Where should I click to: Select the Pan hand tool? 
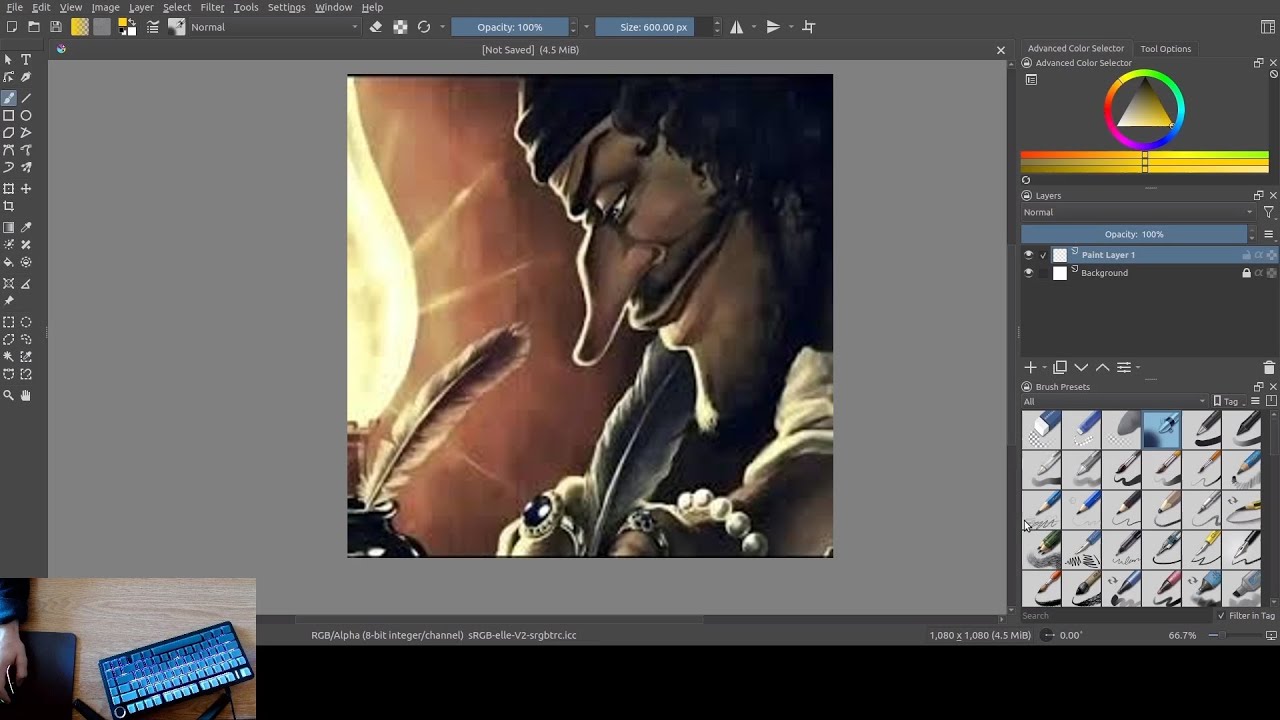pos(26,396)
